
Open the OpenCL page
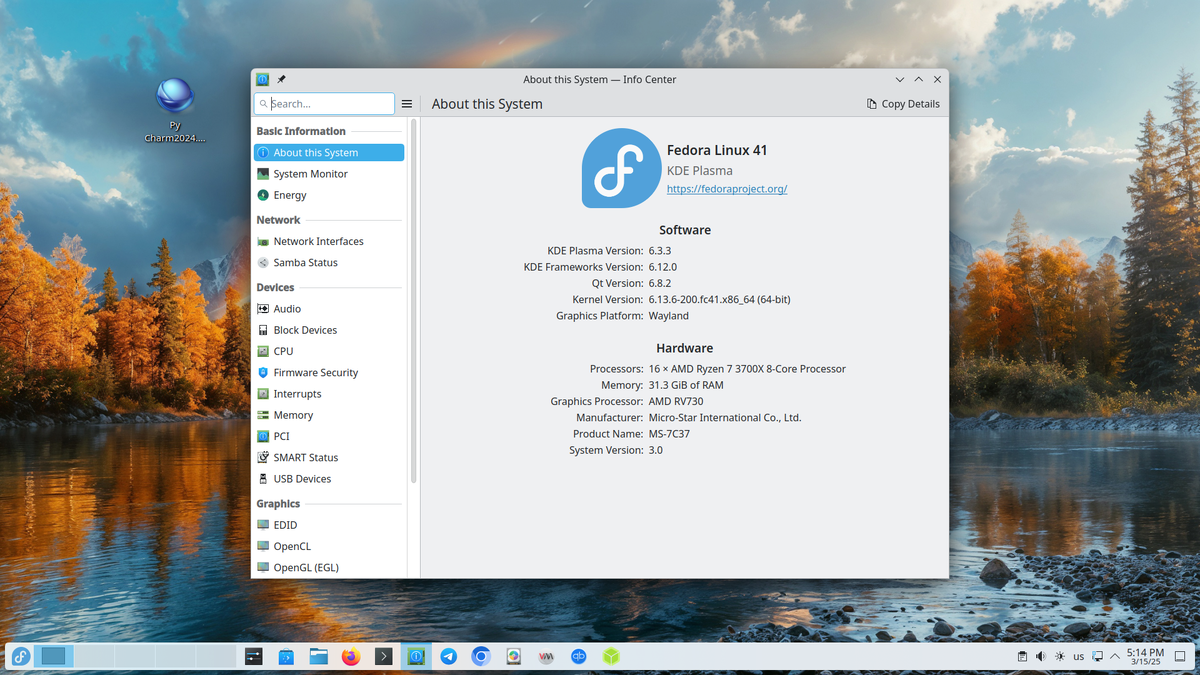(329, 546)
